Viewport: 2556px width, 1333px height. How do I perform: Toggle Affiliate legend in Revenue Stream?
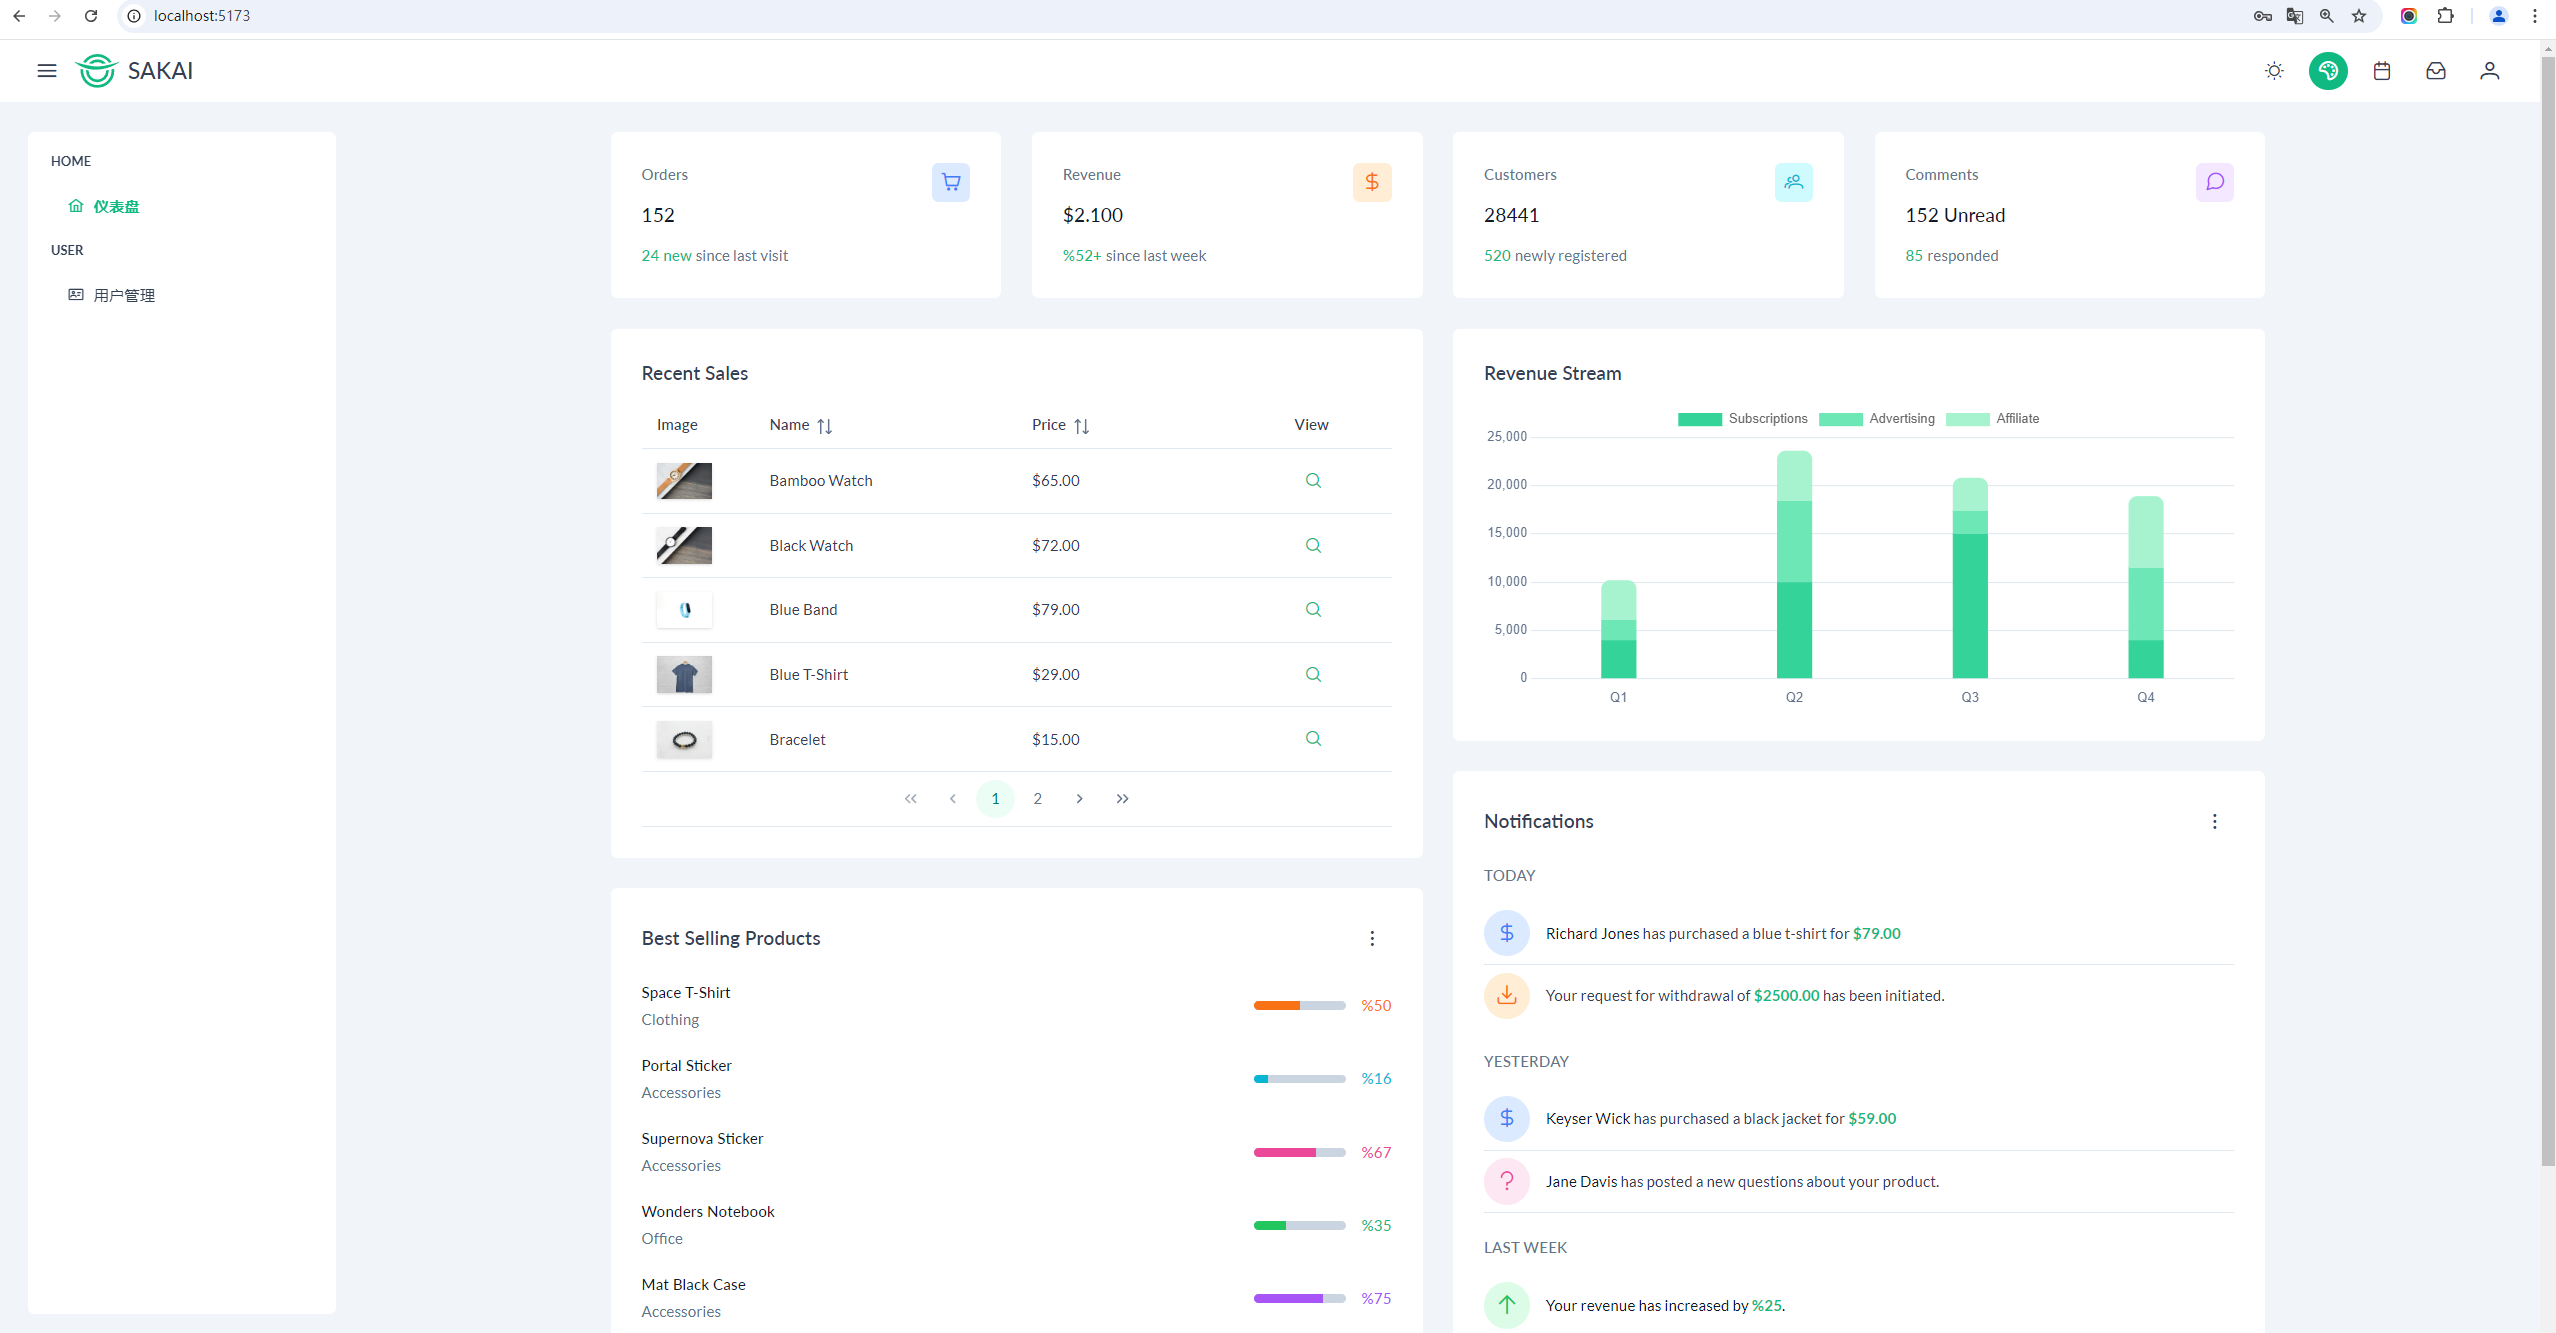click(1993, 419)
